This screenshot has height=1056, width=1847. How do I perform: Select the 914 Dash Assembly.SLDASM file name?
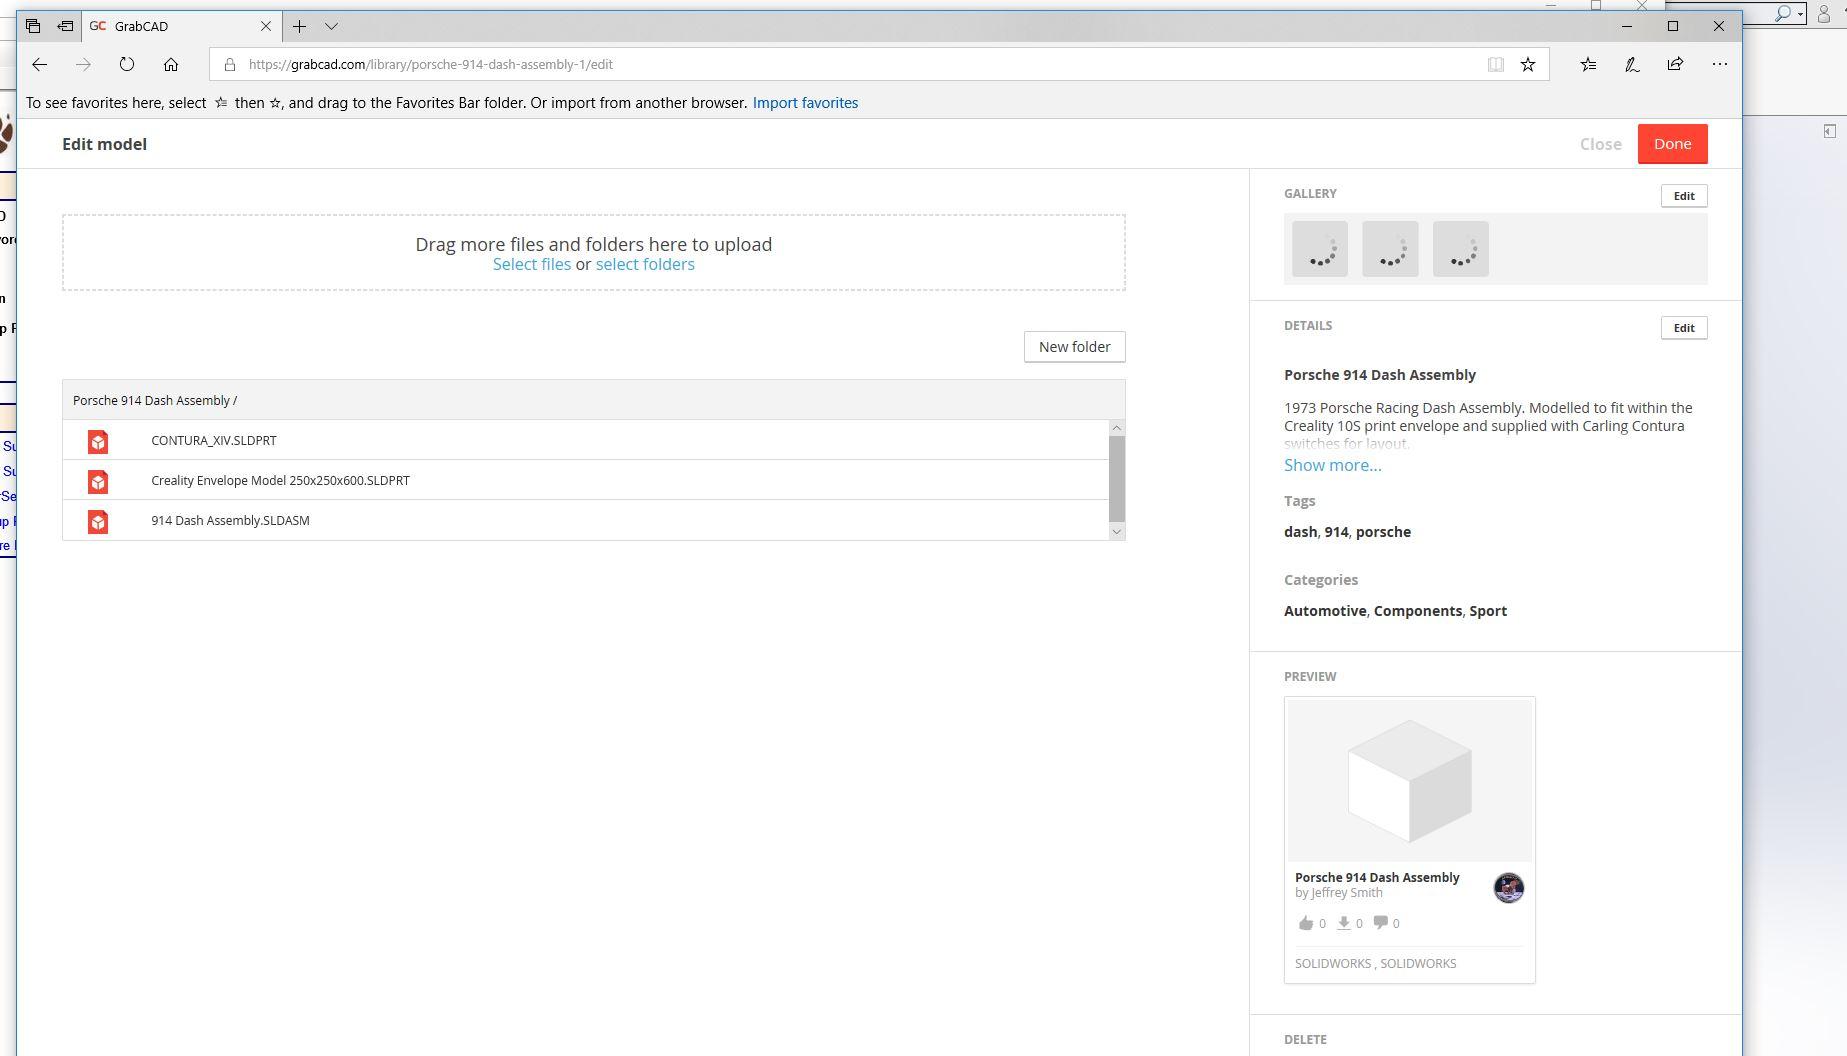230,520
